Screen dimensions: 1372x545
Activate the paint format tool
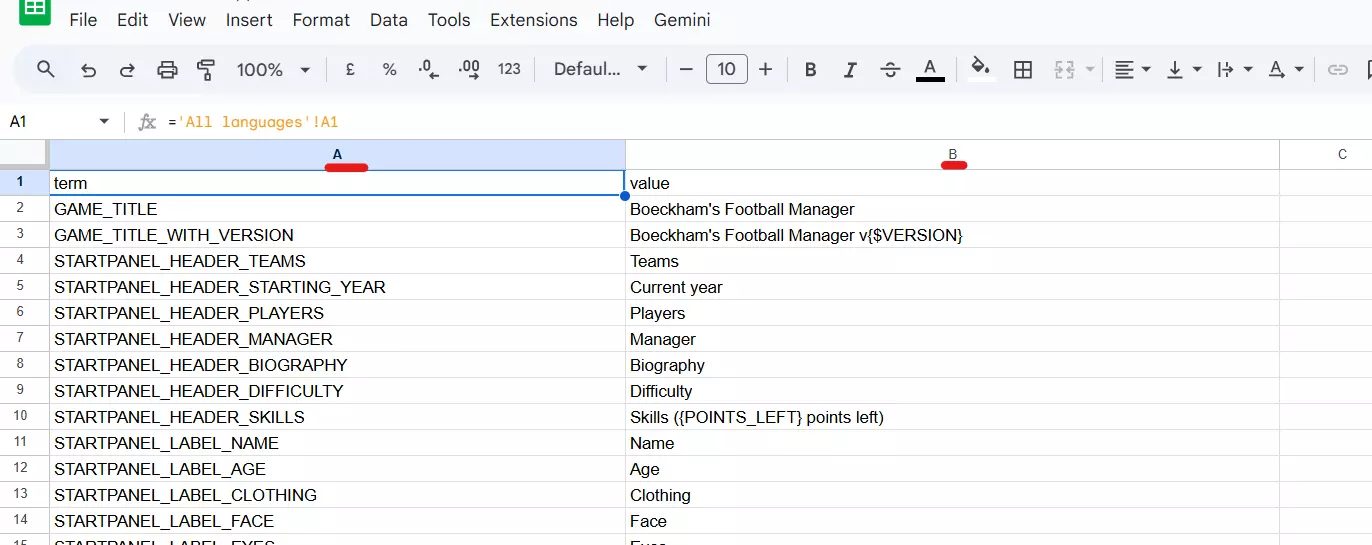point(206,69)
